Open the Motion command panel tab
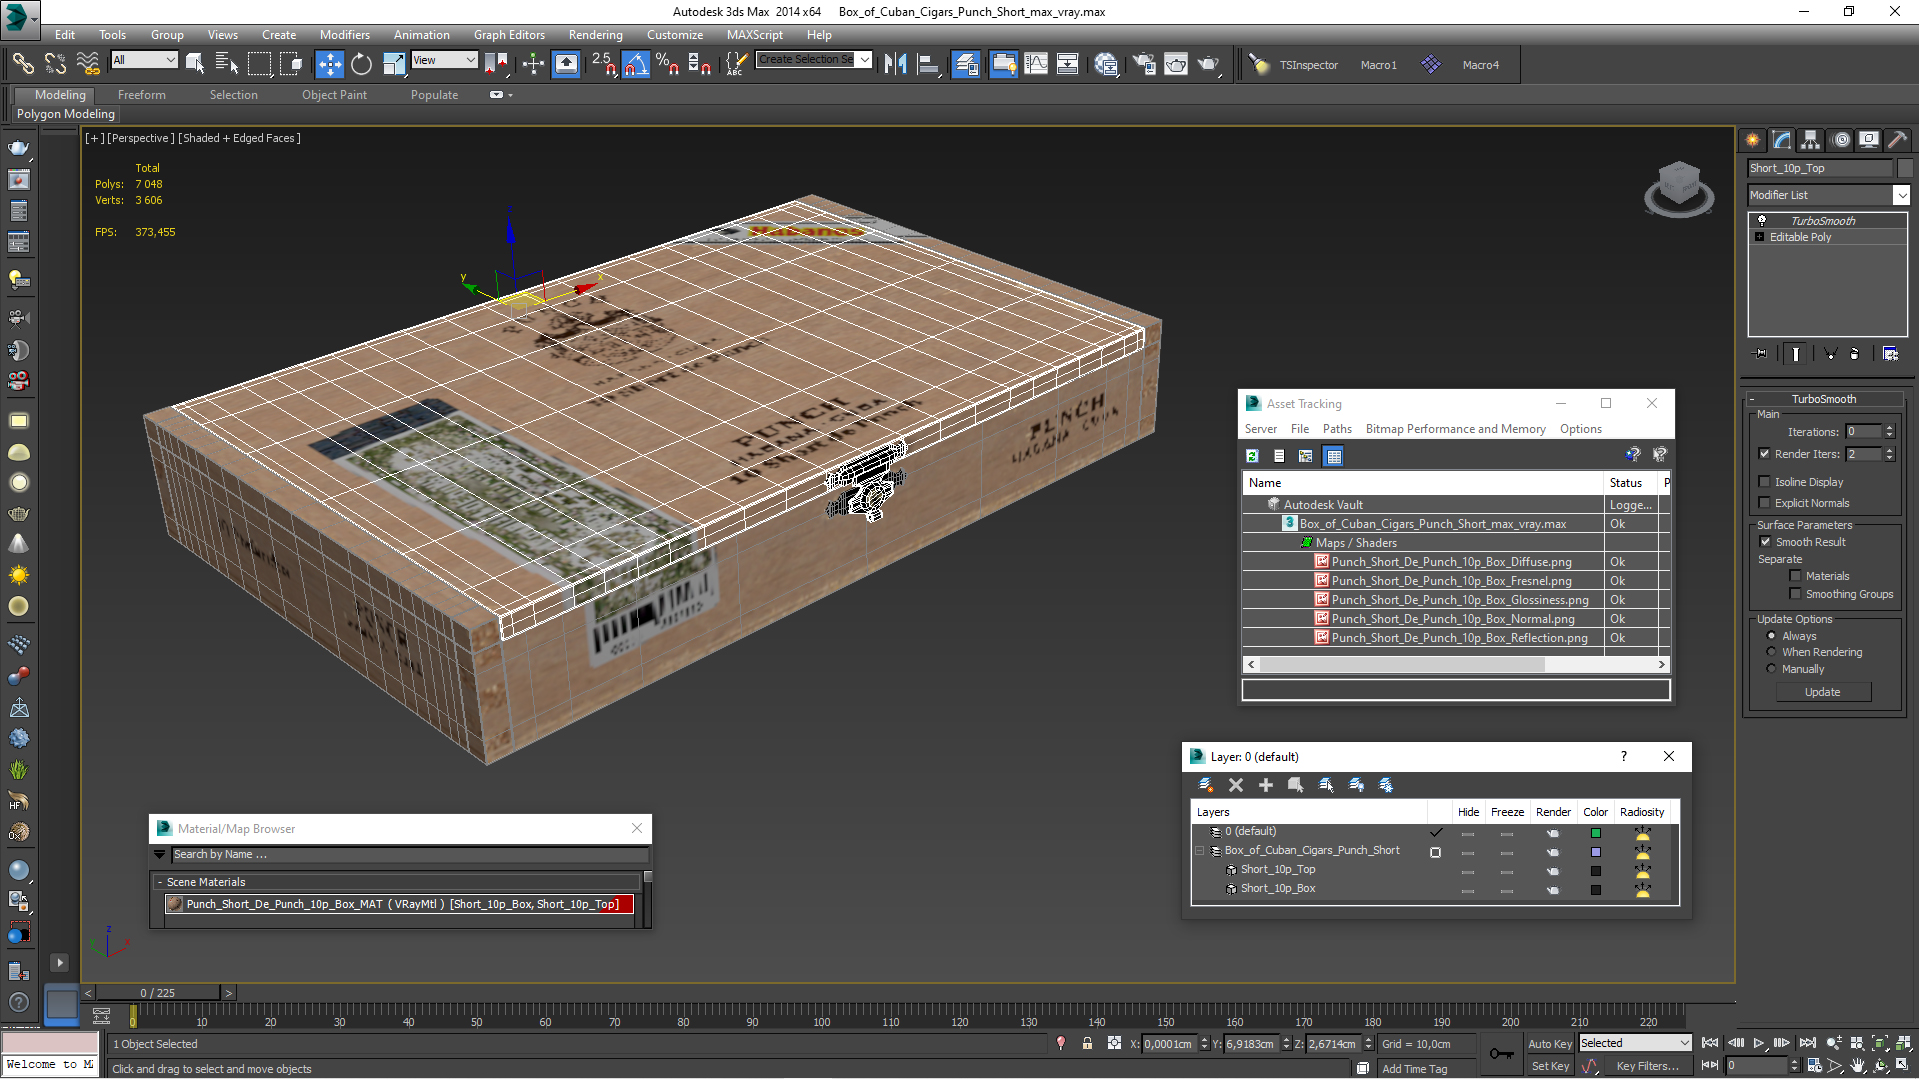 [x=1840, y=140]
